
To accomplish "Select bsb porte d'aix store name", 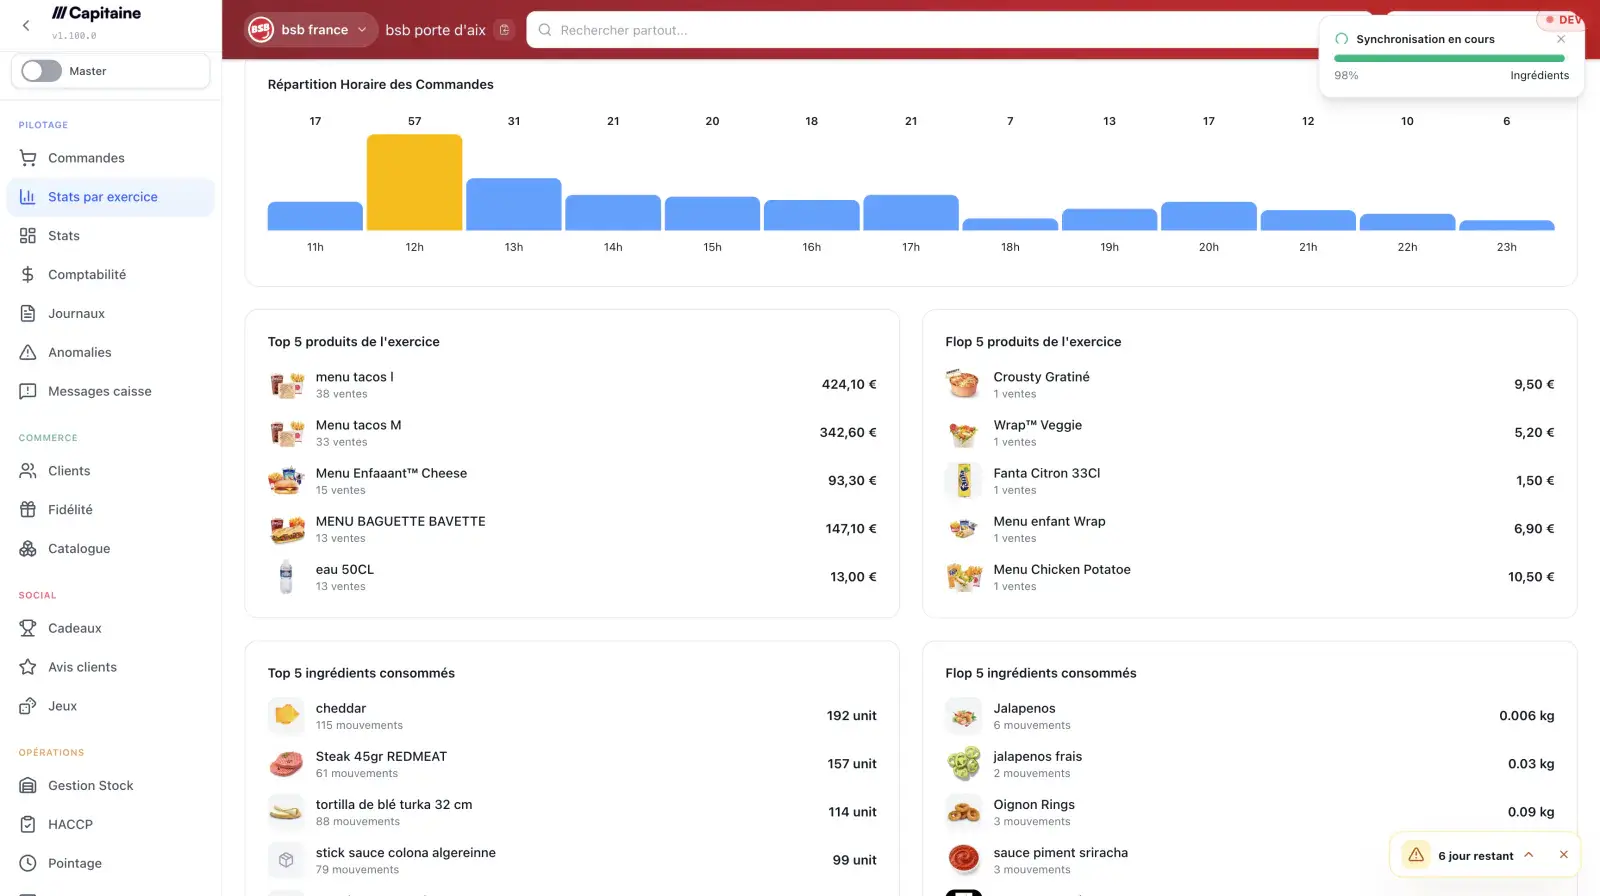I will pos(435,30).
